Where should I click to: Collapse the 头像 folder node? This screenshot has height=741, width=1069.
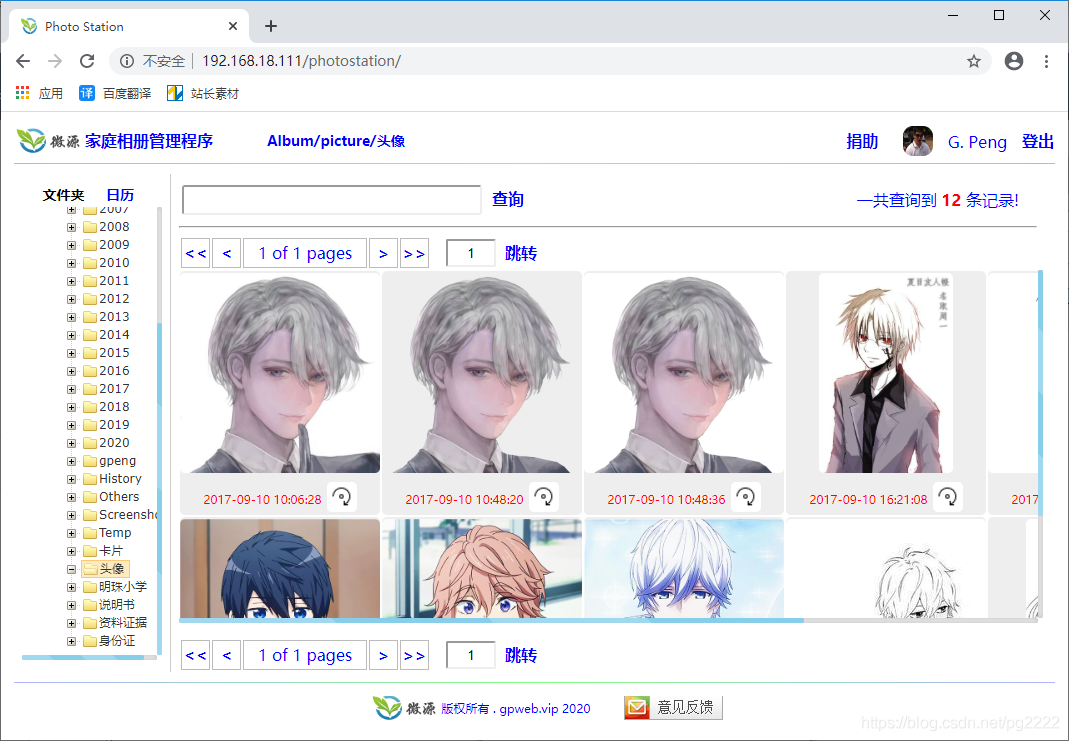tap(71, 569)
